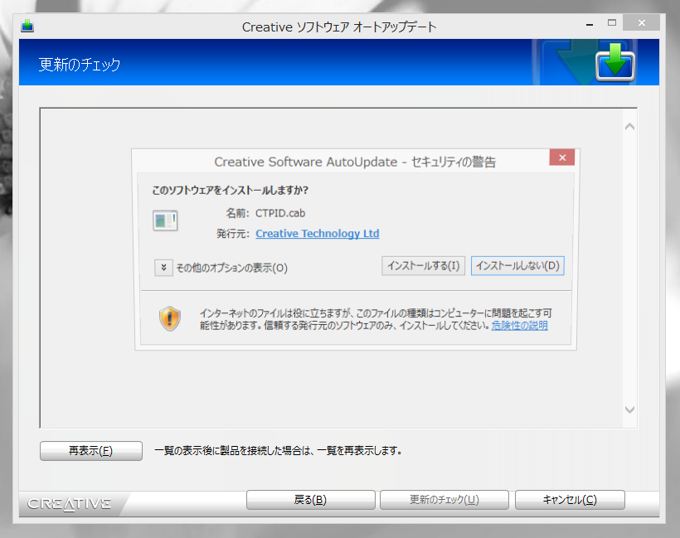Screen dimensions: 680x538
Task: Click the キャンセル(C) button
Action: [x=570, y=500]
